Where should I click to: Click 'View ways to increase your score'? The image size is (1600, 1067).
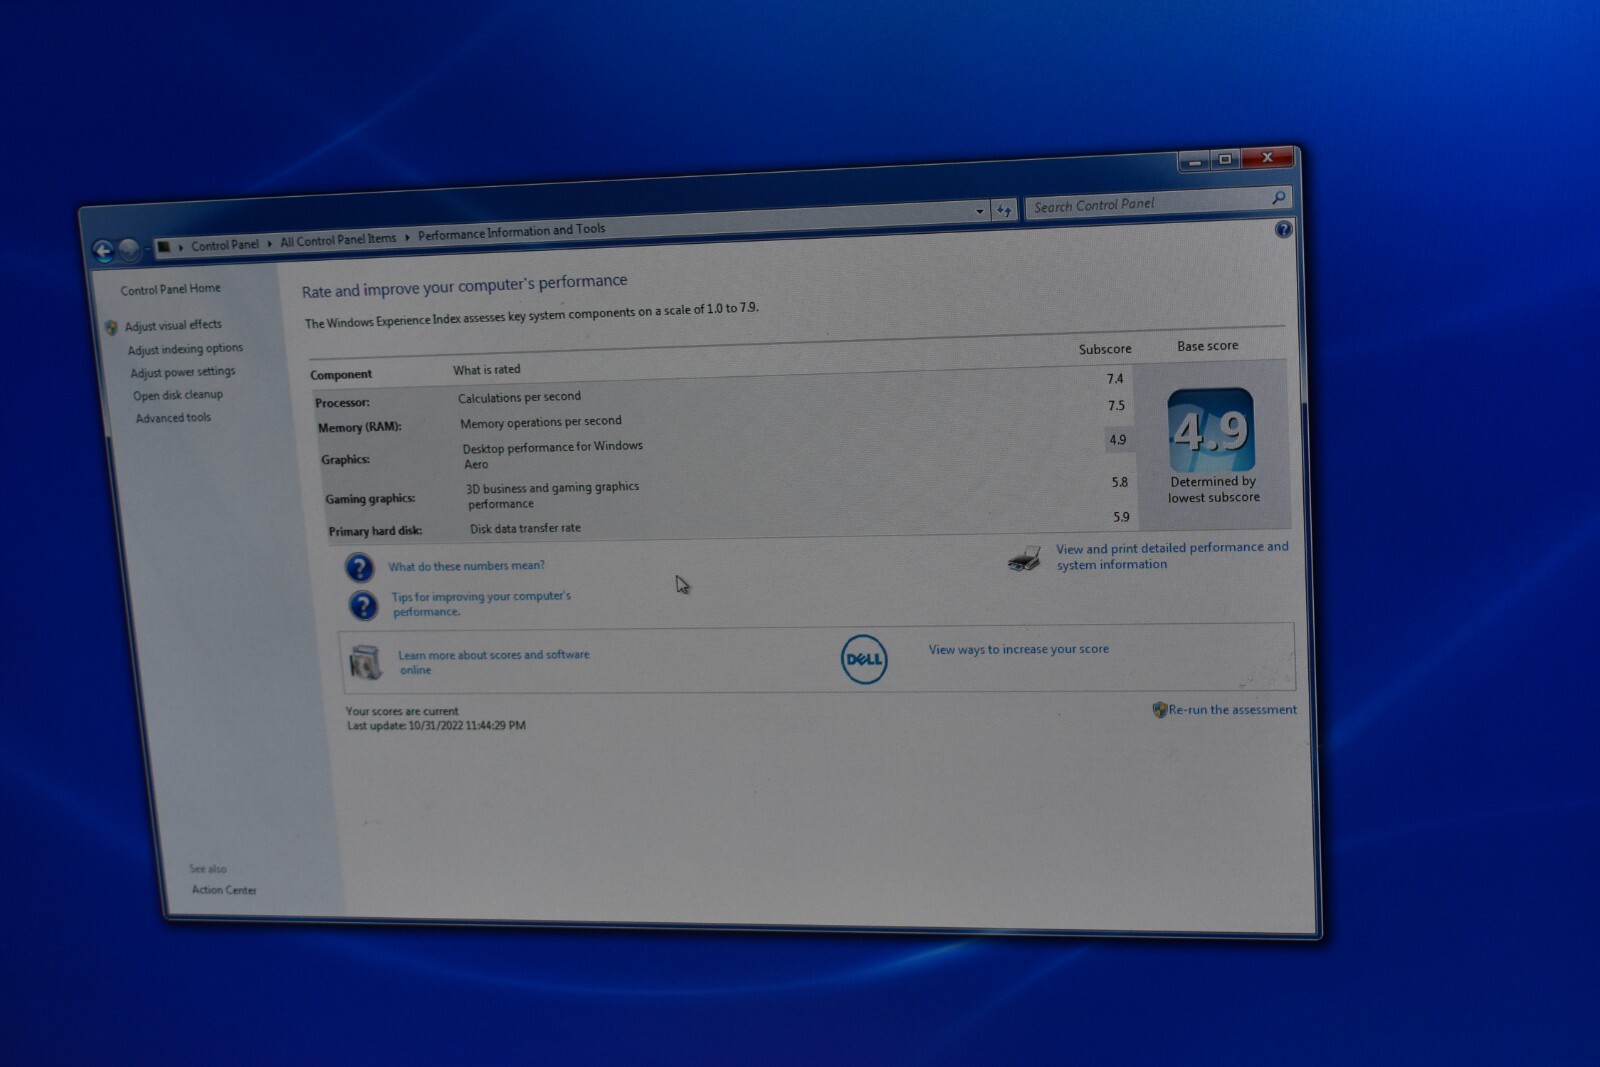[x=1019, y=649]
